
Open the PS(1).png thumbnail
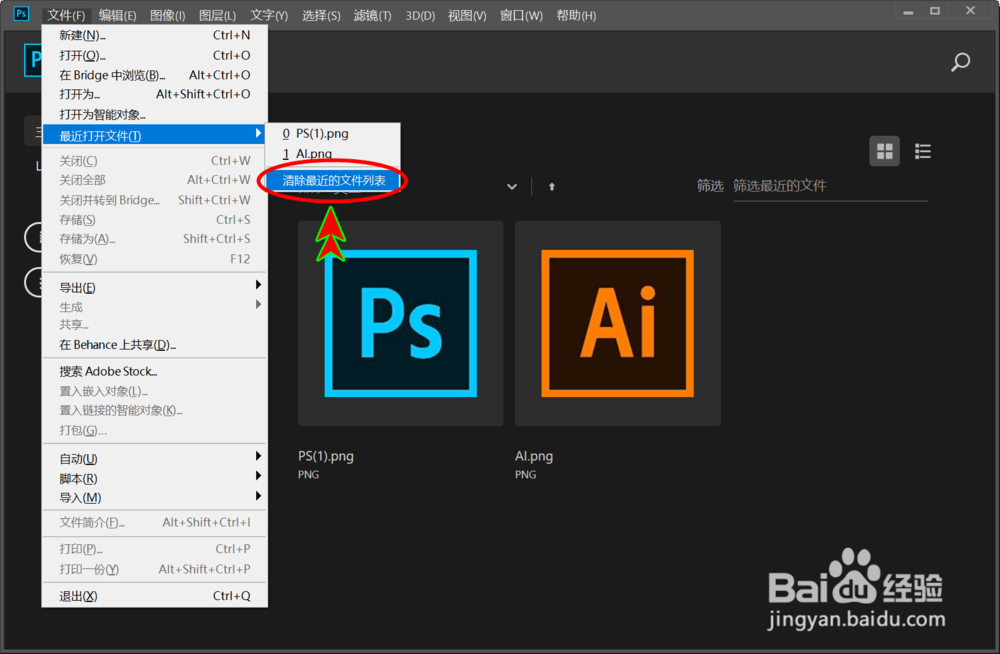click(401, 323)
